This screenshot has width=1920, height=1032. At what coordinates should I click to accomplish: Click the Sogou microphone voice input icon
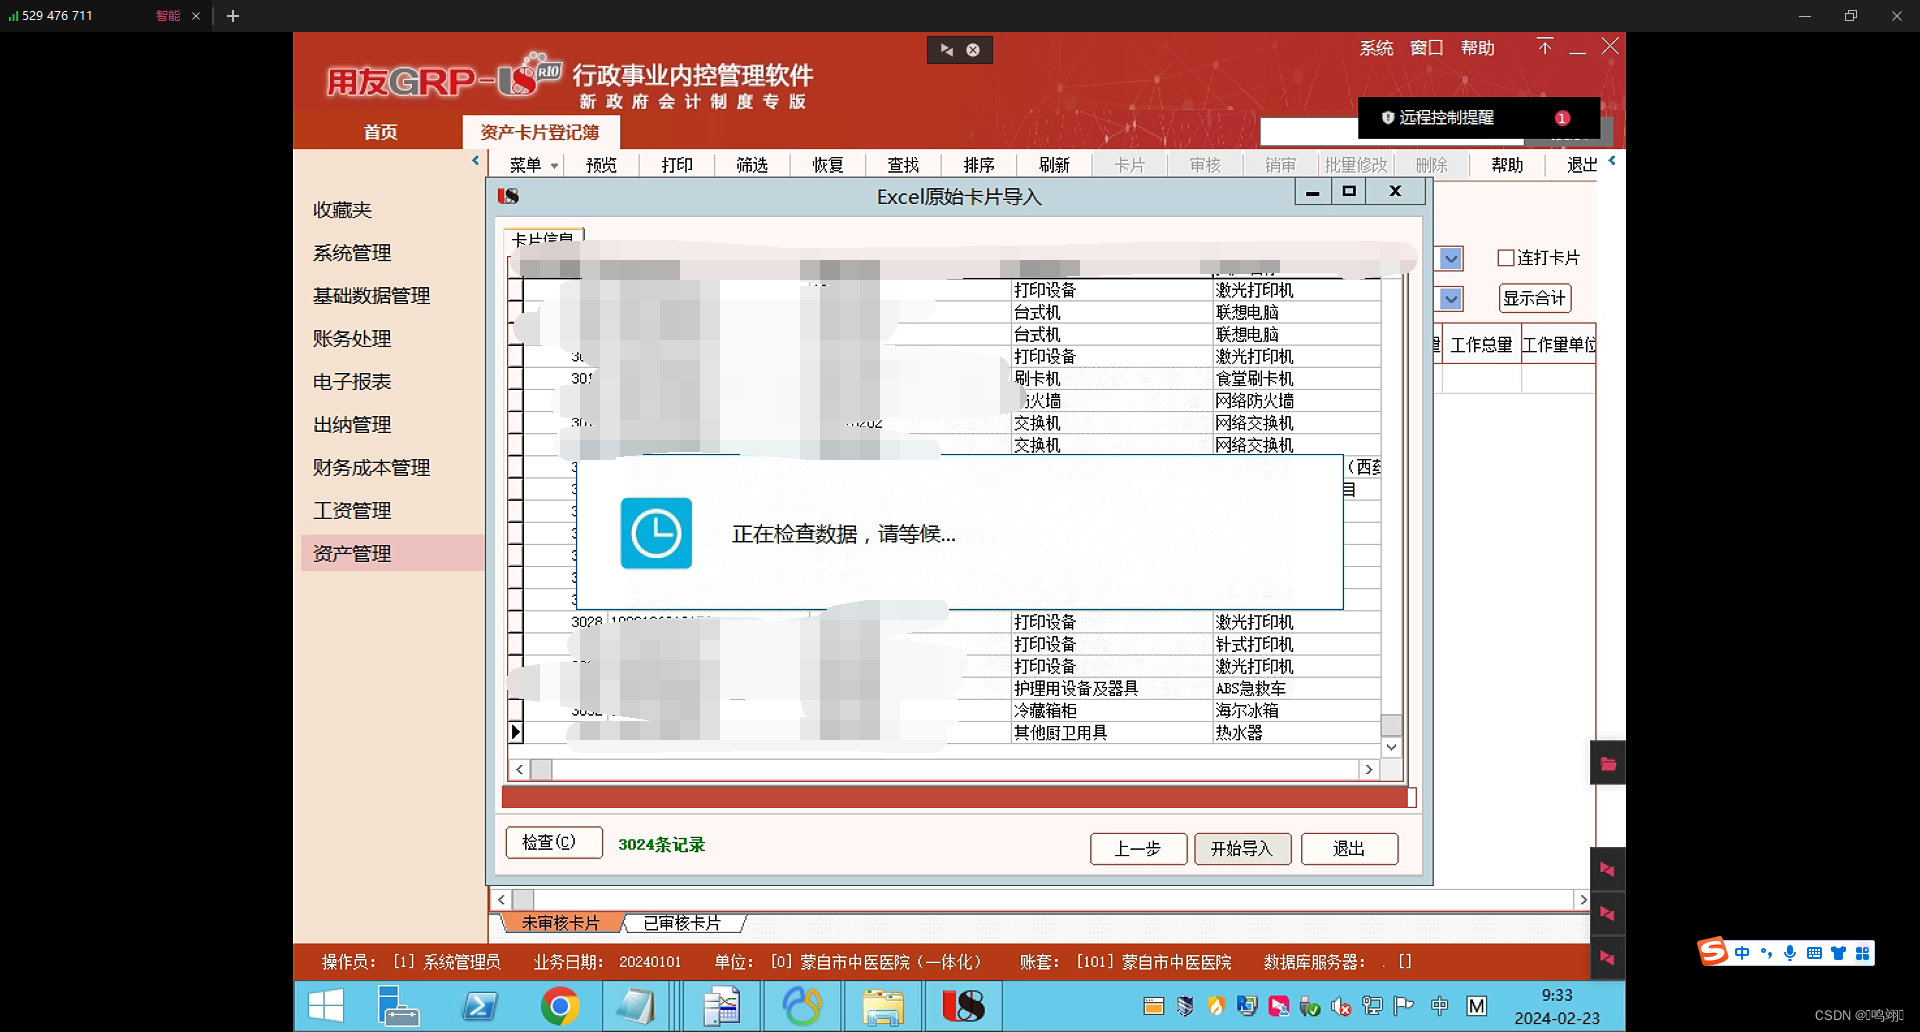(1790, 953)
